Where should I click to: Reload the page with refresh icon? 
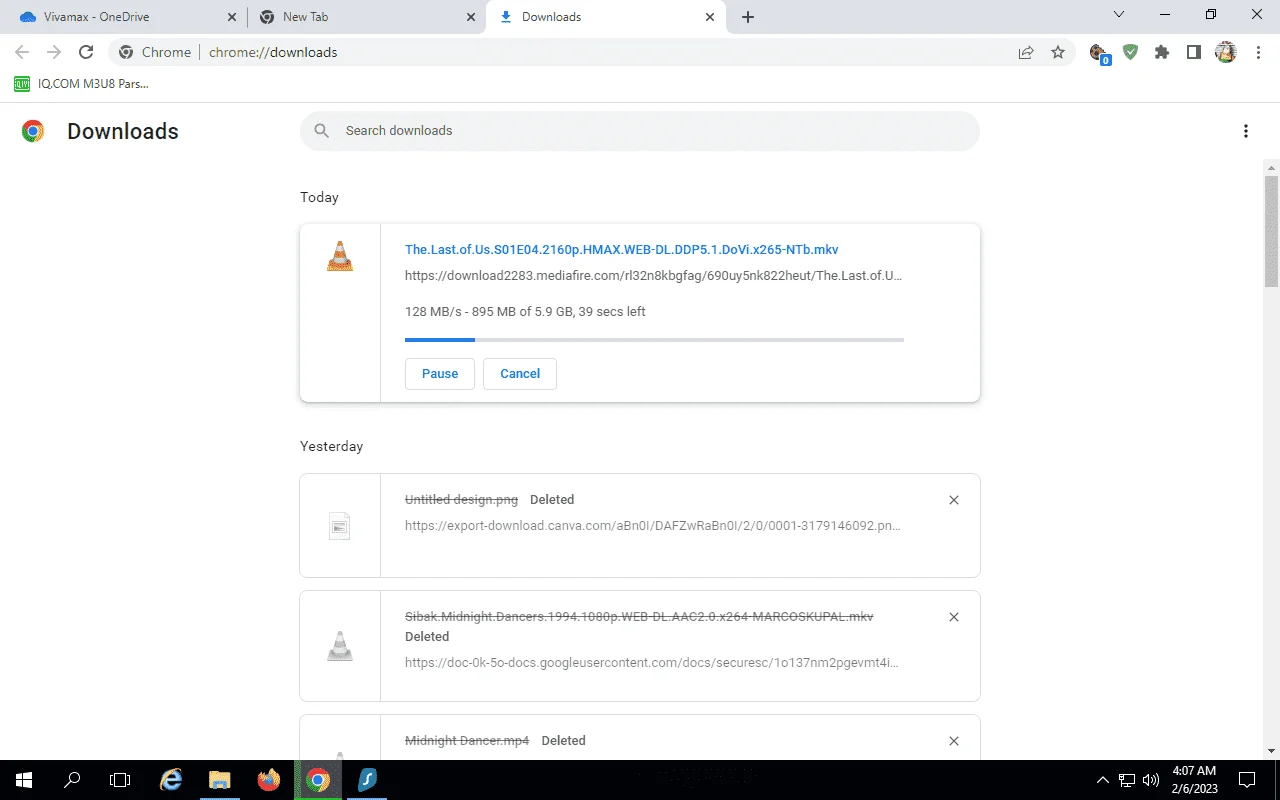pyautogui.click(x=86, y=52)
